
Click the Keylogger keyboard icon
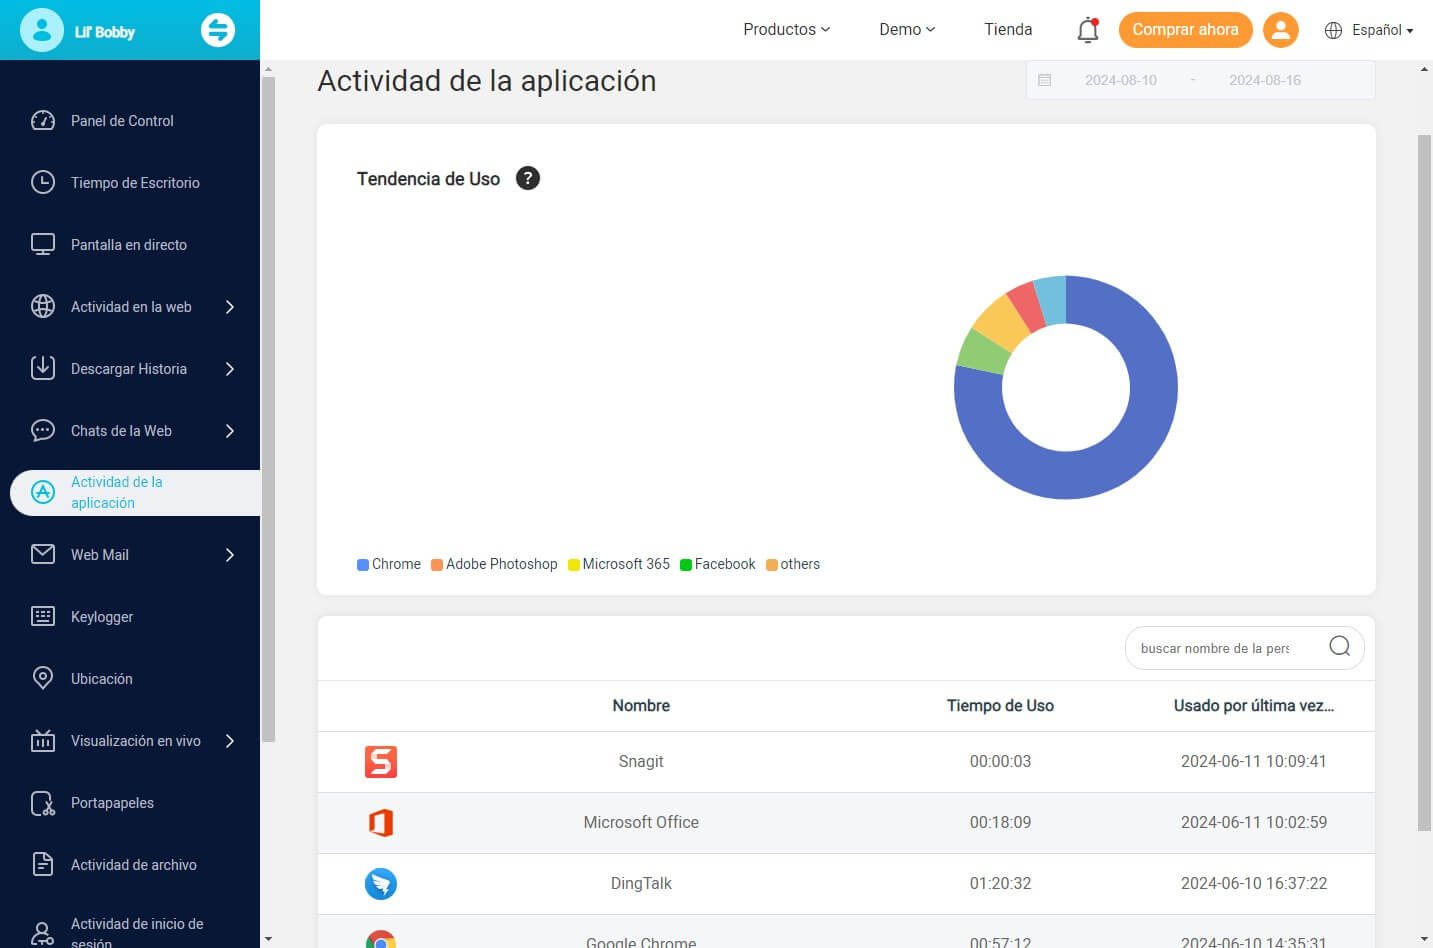[43, 616]
